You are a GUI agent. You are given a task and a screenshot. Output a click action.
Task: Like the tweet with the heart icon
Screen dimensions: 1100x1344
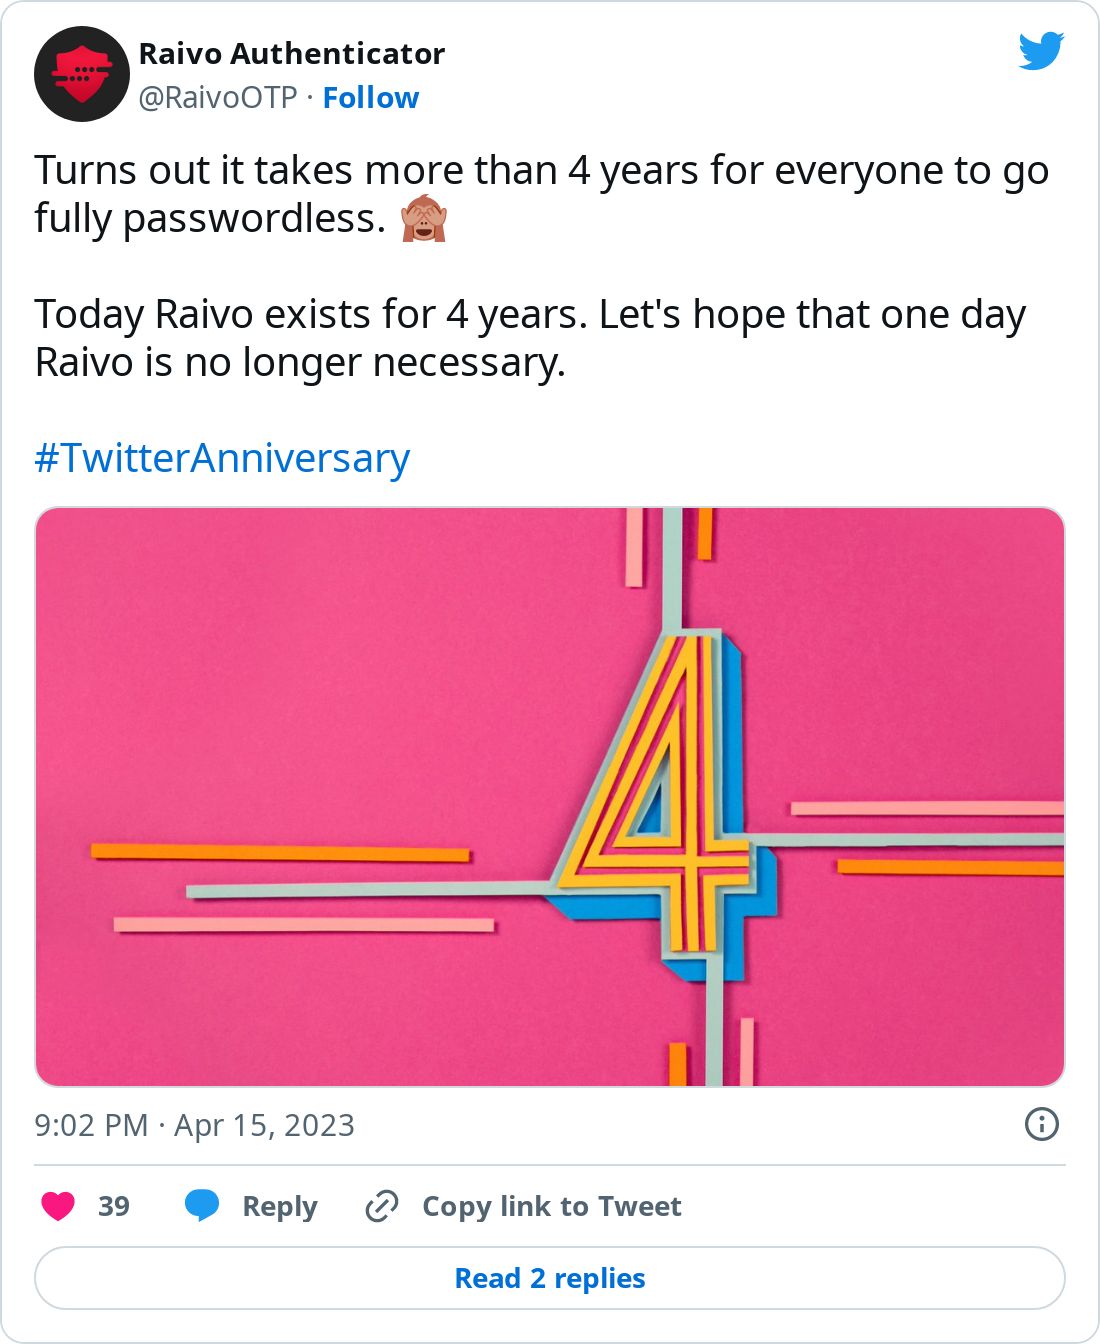point(58,1206)
